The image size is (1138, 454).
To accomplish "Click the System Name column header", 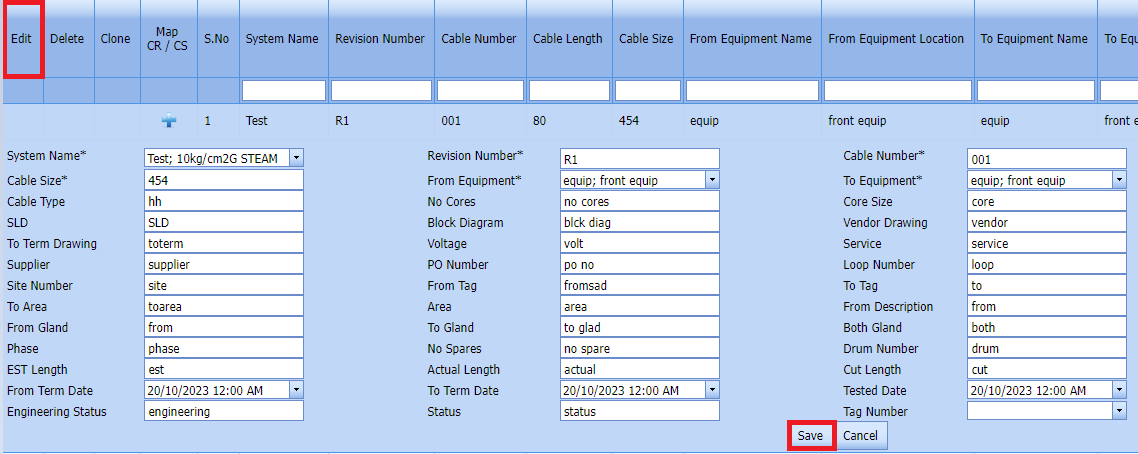I will [282, 39].
